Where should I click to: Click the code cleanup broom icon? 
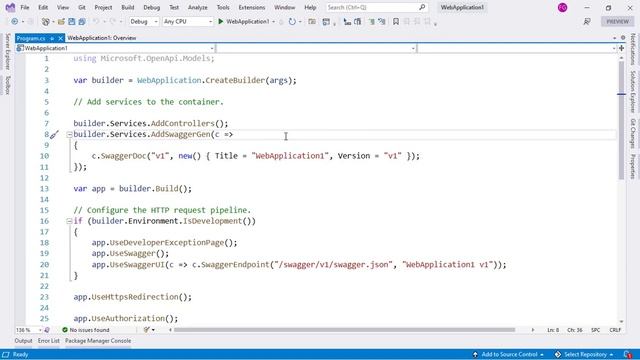pos(147,330)
